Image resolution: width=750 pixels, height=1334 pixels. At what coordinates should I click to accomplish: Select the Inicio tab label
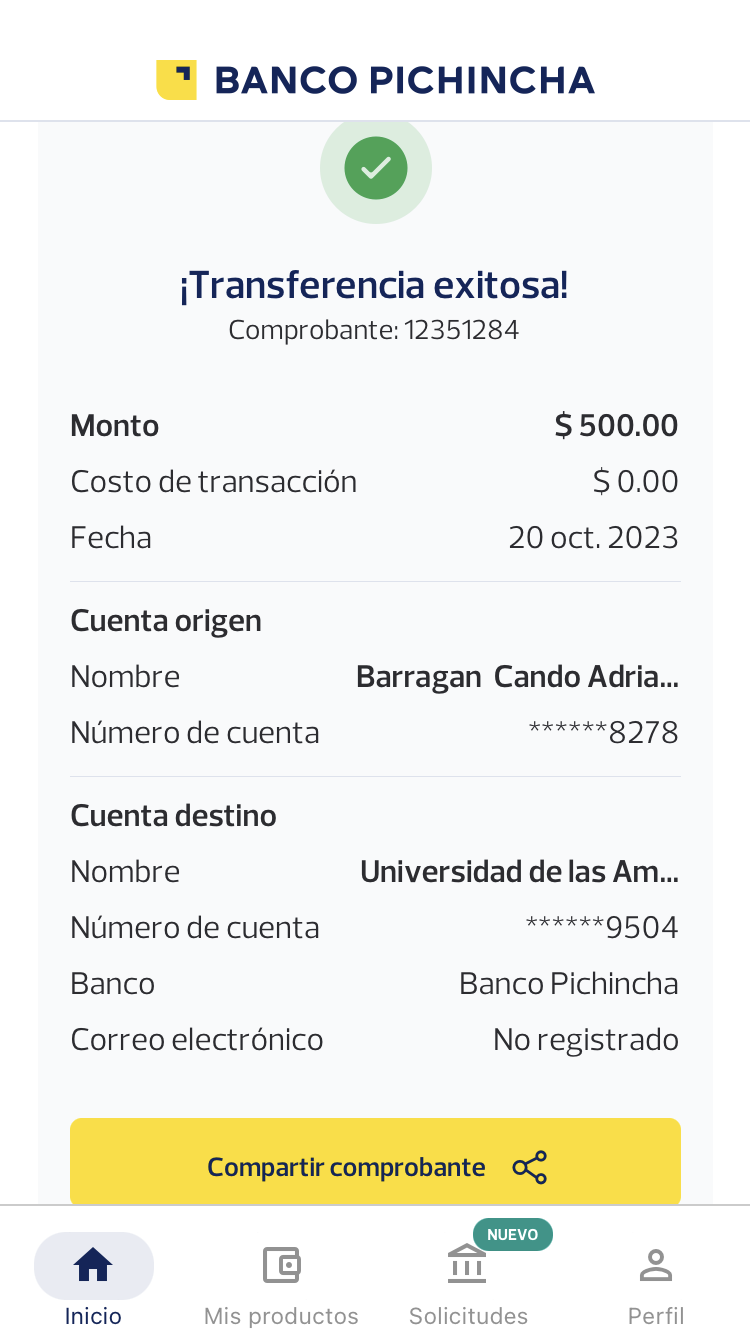coord(93,1315)
